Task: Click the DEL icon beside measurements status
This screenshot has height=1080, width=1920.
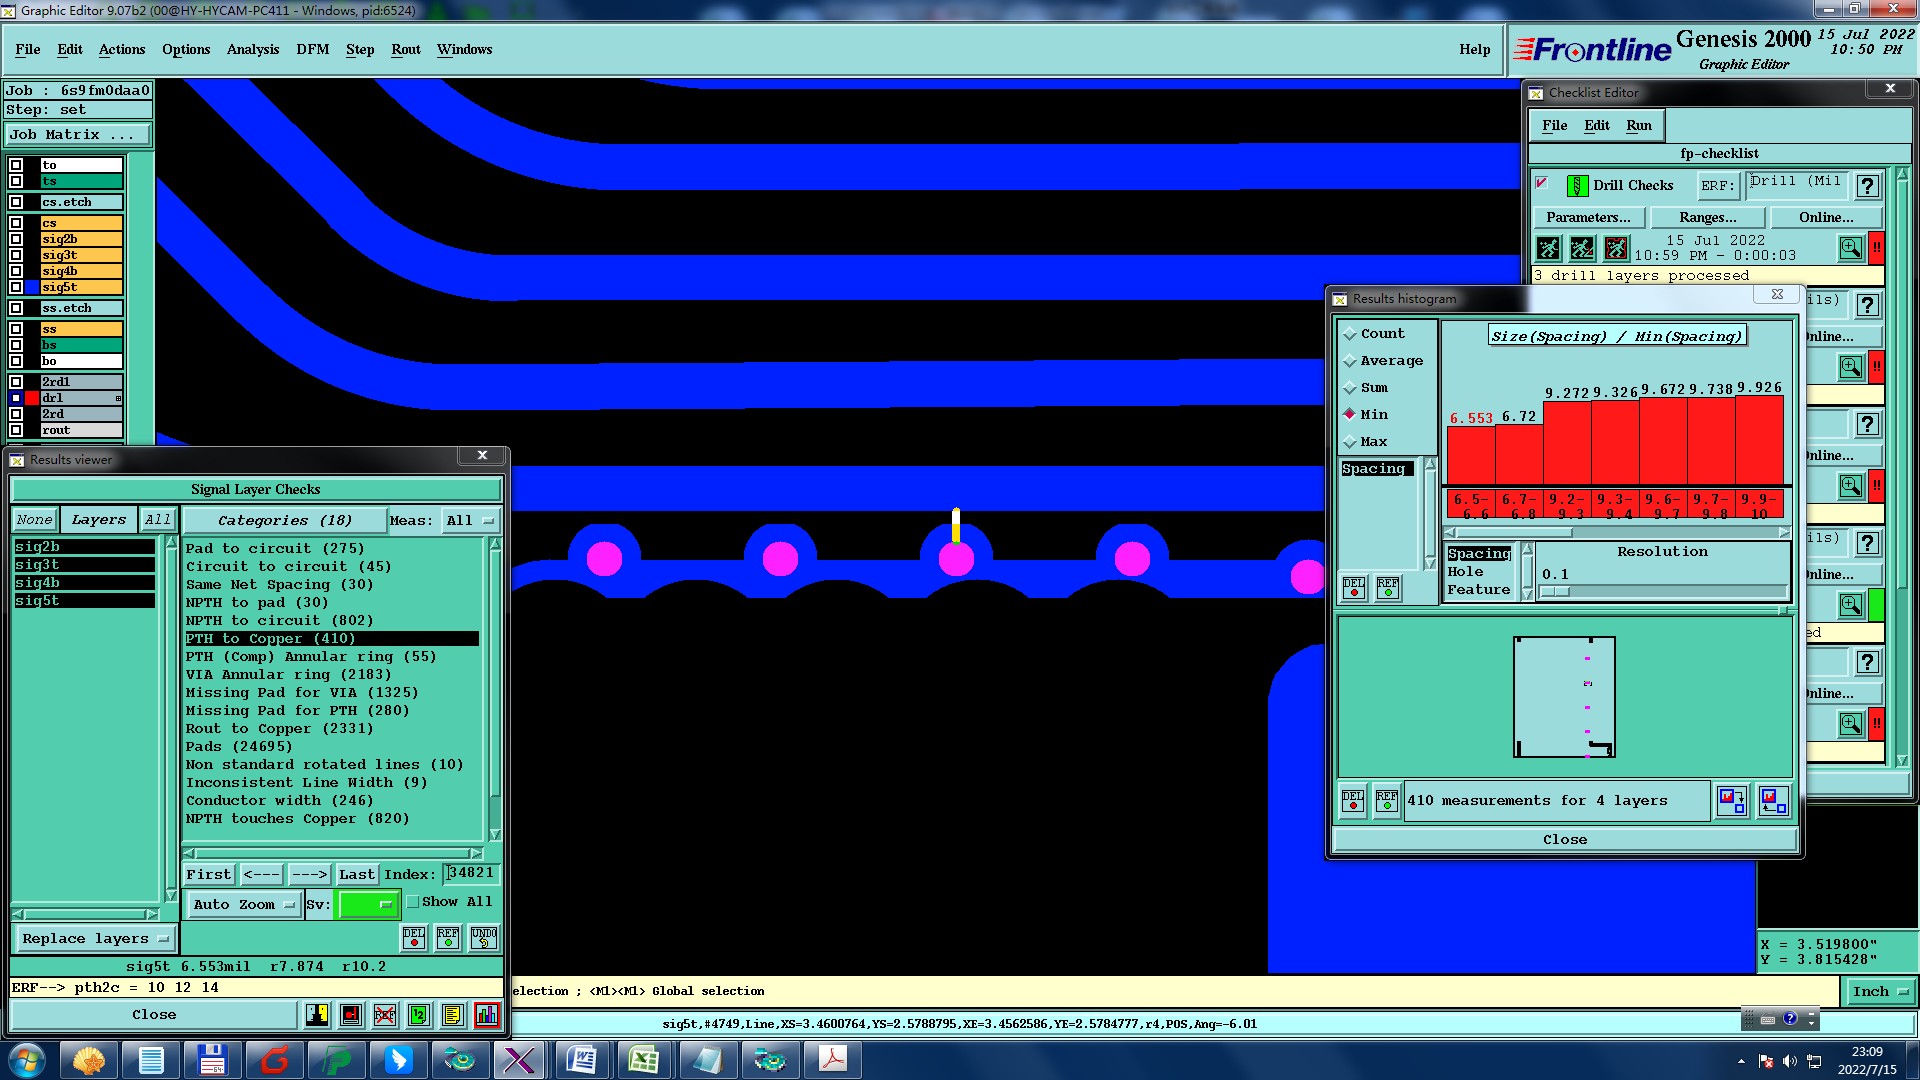Action: [x=1353, y=800]
